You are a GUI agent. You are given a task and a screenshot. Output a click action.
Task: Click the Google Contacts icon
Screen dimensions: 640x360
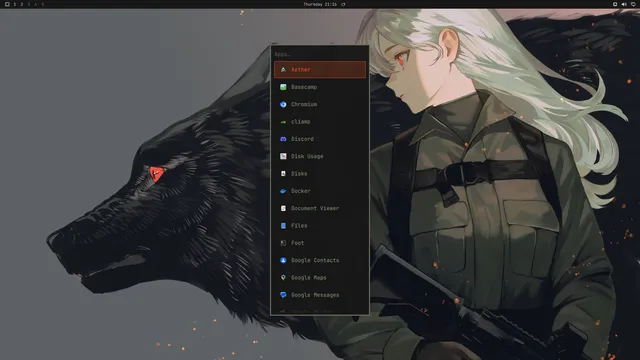283,260
